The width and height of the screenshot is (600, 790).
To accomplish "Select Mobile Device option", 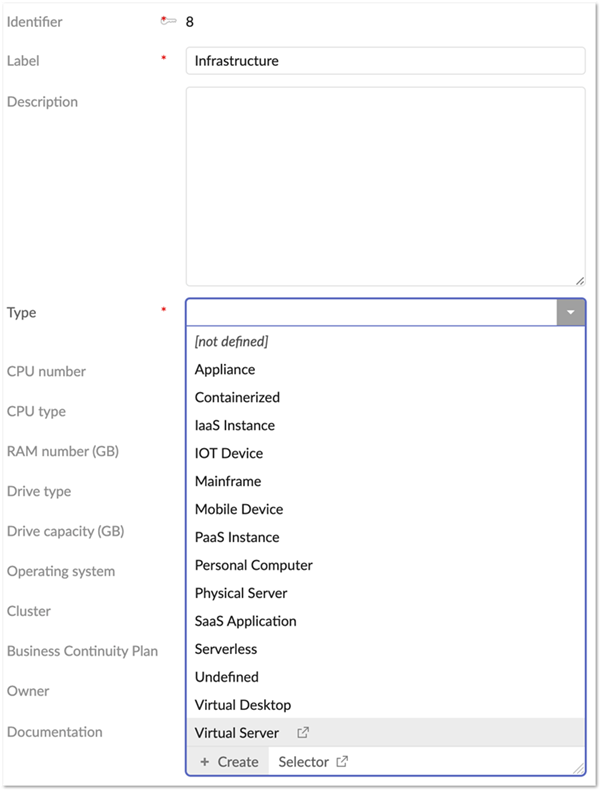I will click(239, 509).
